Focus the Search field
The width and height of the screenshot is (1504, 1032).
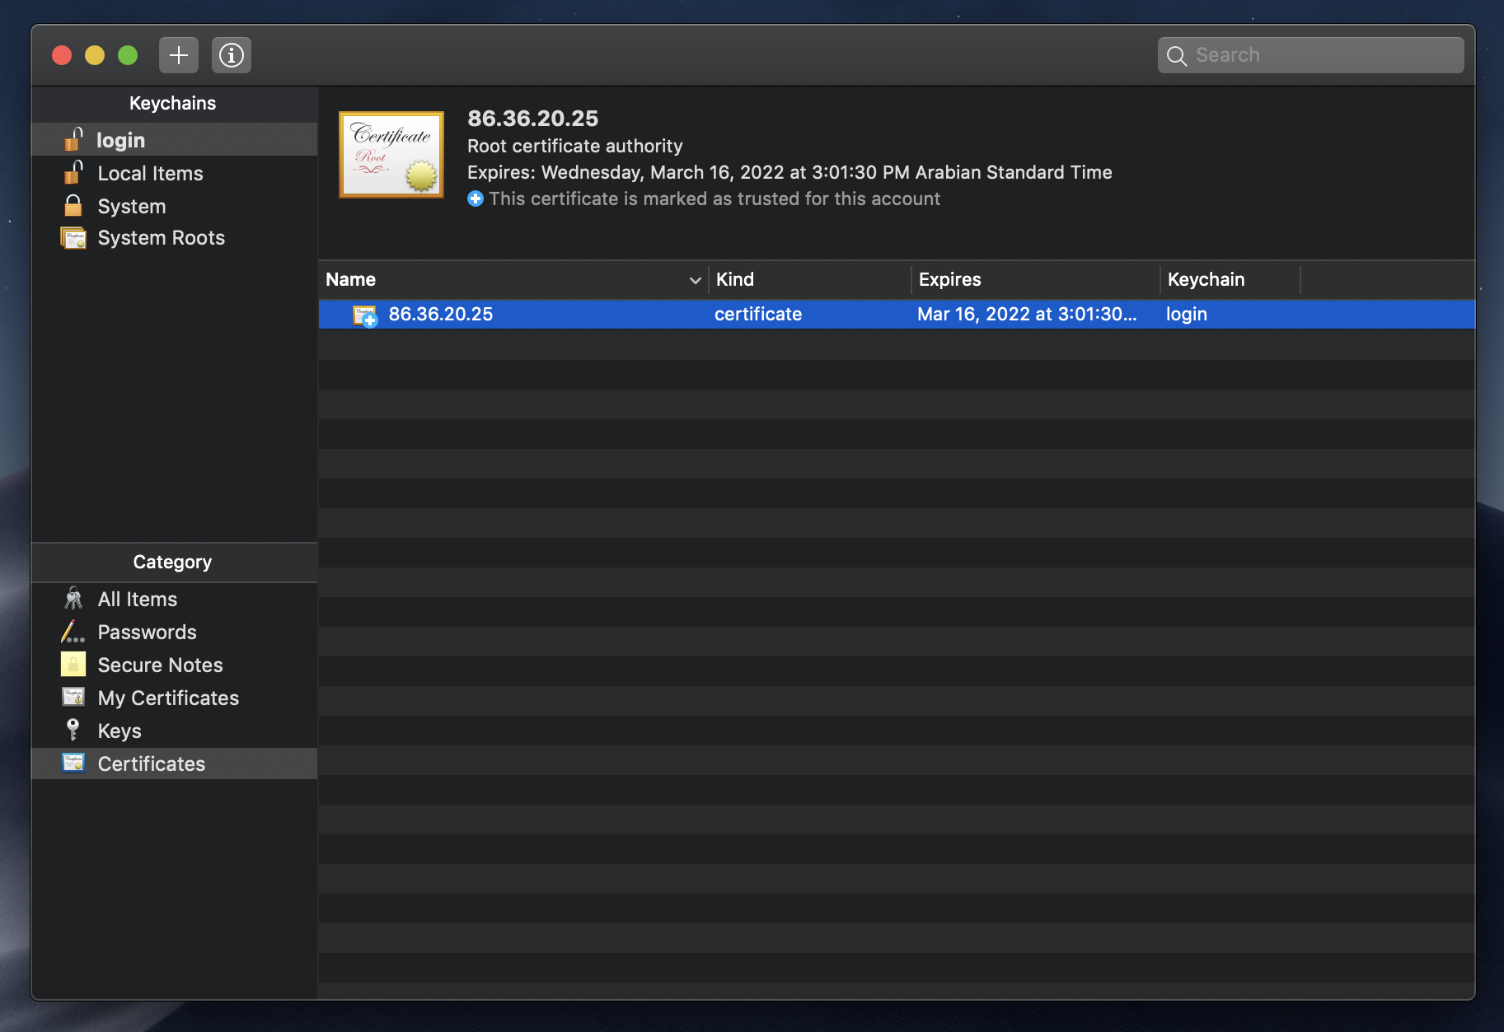pos(1310,55)
